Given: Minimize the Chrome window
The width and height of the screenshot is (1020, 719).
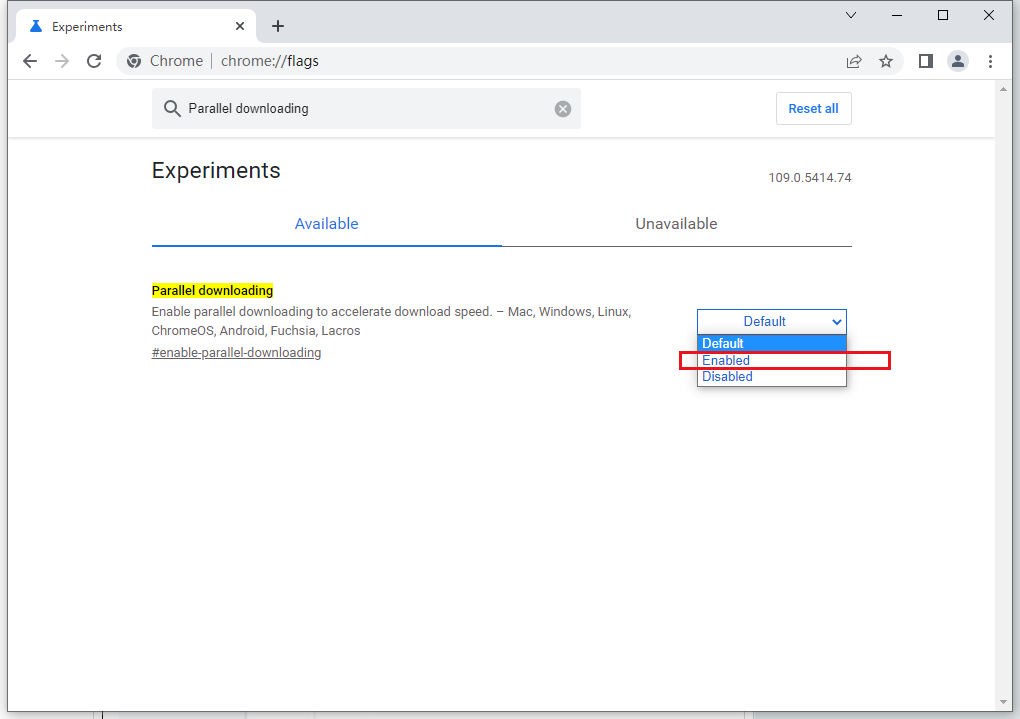Looking at the screenshot, I should pos(897,15).
